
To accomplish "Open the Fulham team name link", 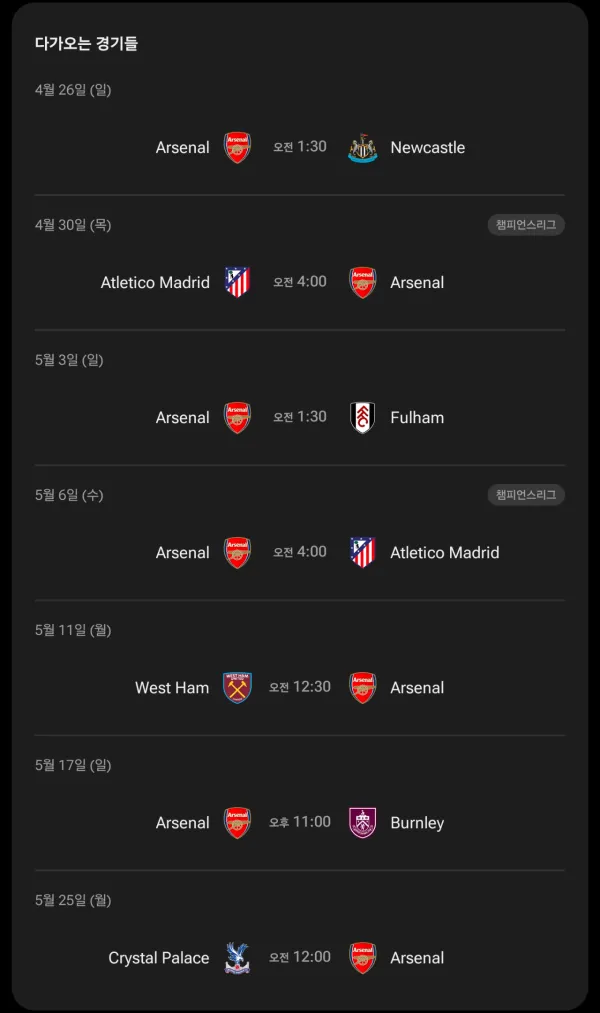I will click(417, 418).
